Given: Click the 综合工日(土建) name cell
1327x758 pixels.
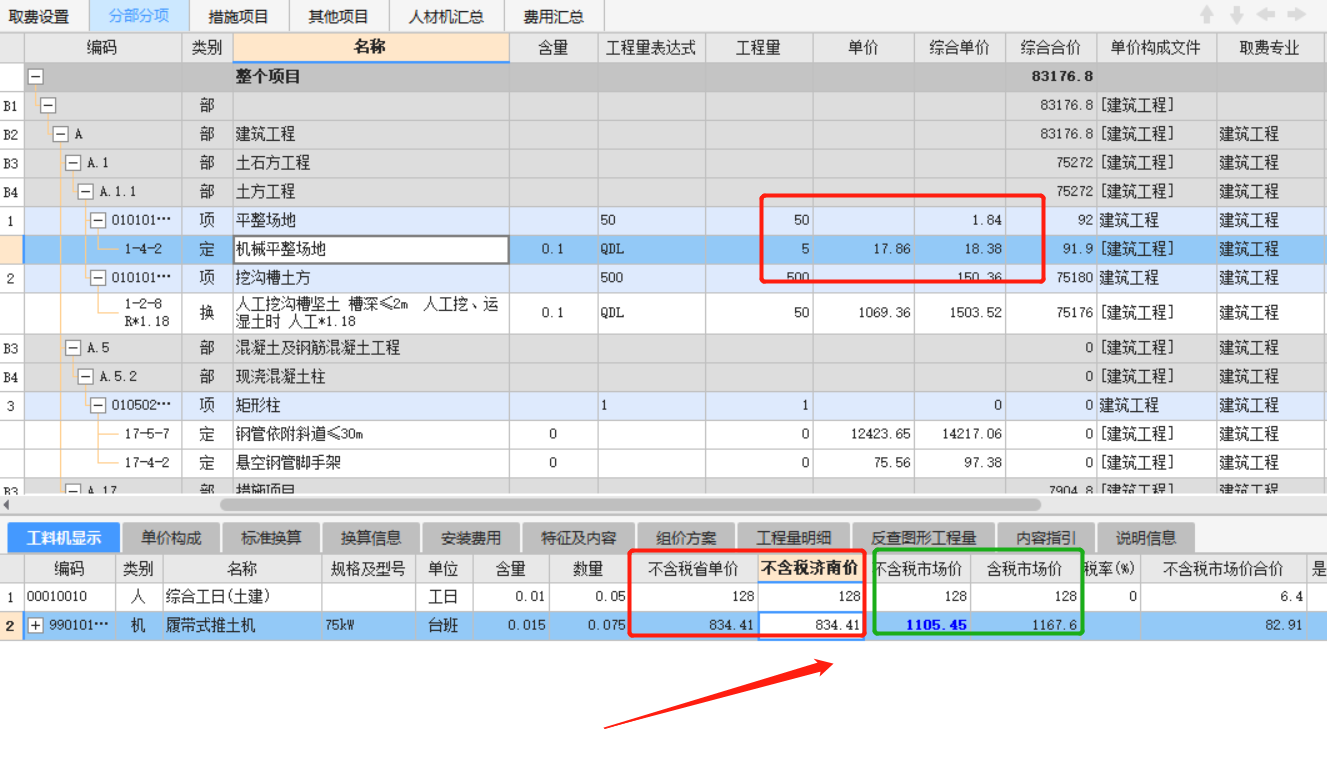Looking at the screenshot, I should tap(241, 597).
